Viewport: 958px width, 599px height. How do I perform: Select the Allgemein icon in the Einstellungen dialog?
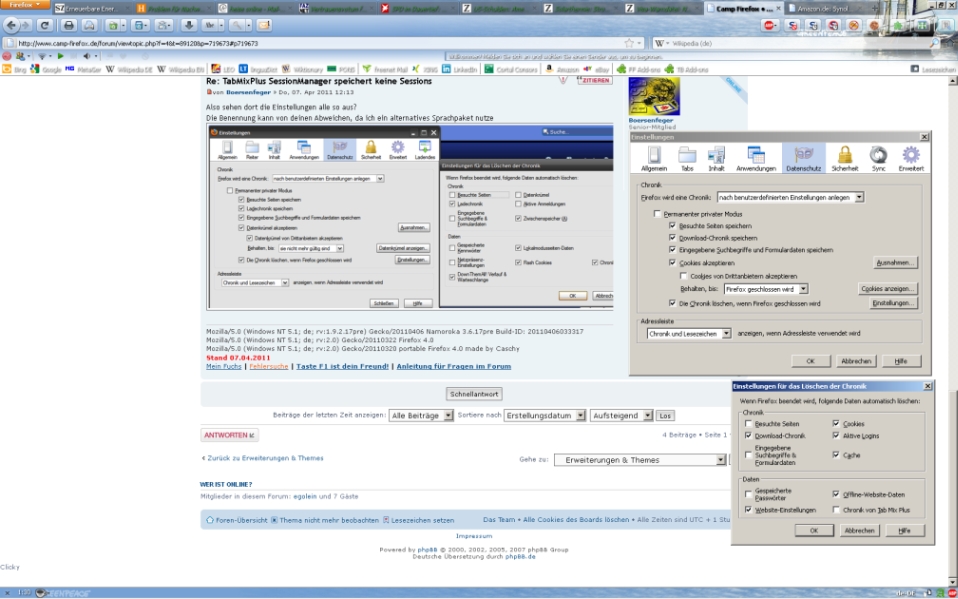[x=654, y=158]
